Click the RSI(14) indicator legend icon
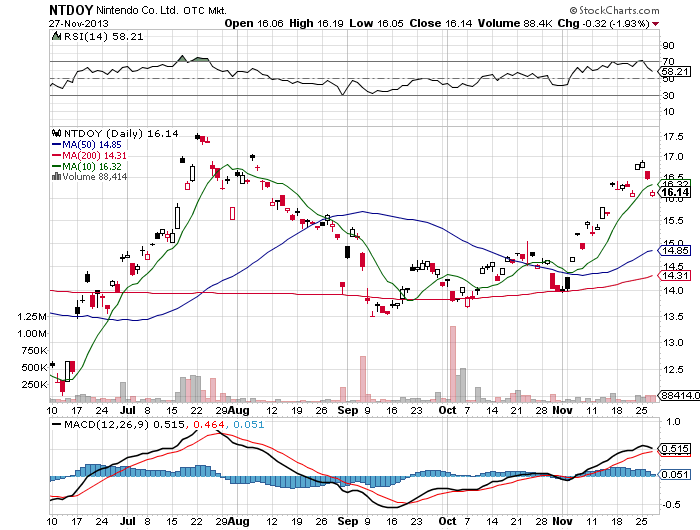The width and height of the screenshot is (700, 530). tap(55, 36)
